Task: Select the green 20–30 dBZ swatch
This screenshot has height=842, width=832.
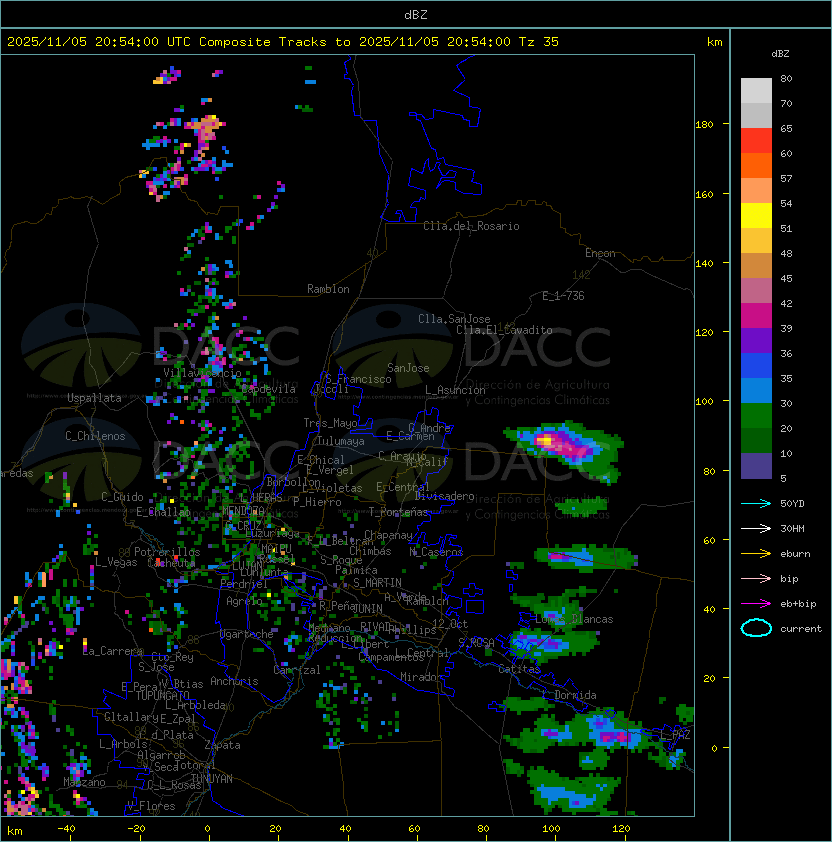Action: [x=756, y=415]
